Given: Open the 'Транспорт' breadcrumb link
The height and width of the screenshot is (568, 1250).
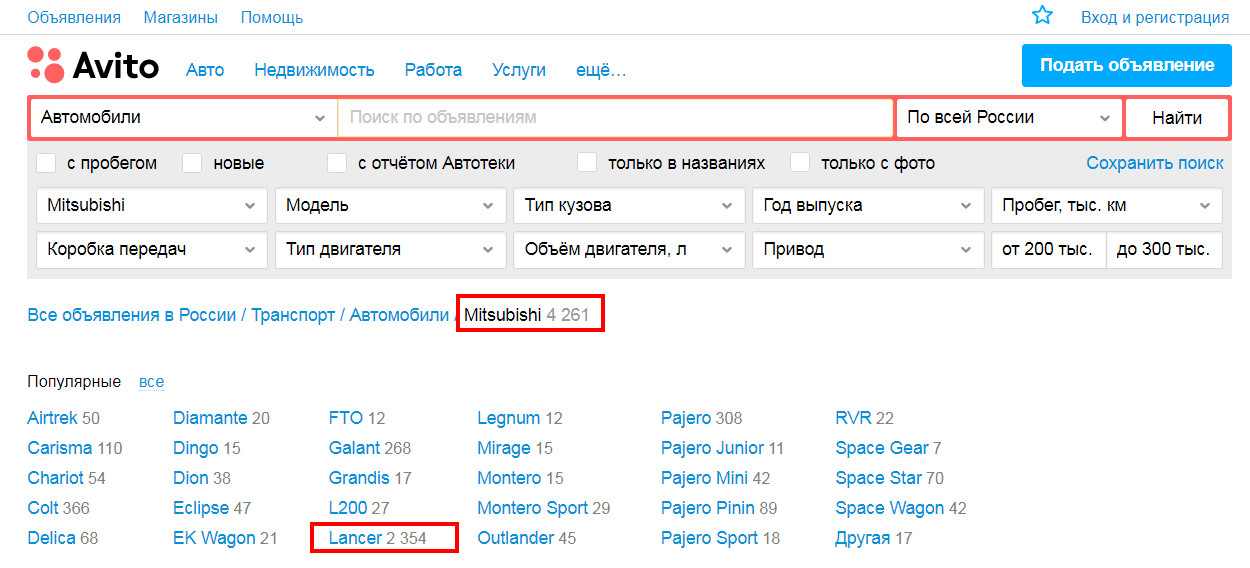Looking at the screenshot, I should [x=293, y=315].
